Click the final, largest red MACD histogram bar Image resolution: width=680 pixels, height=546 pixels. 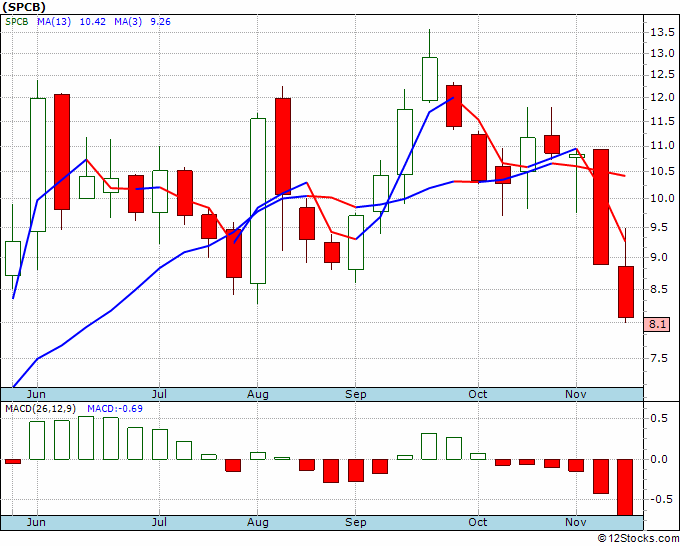click(625, 487)
